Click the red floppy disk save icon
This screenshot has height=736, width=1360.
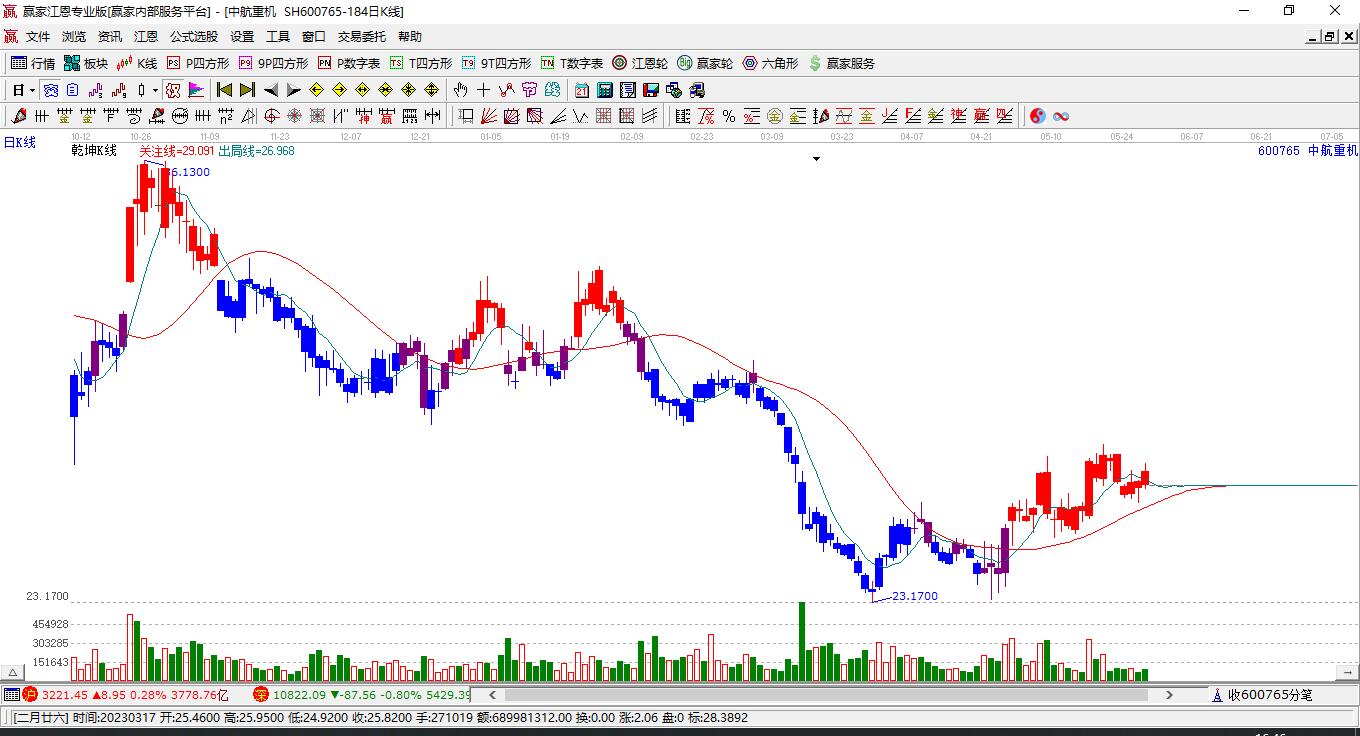click(x=650, y=90)
